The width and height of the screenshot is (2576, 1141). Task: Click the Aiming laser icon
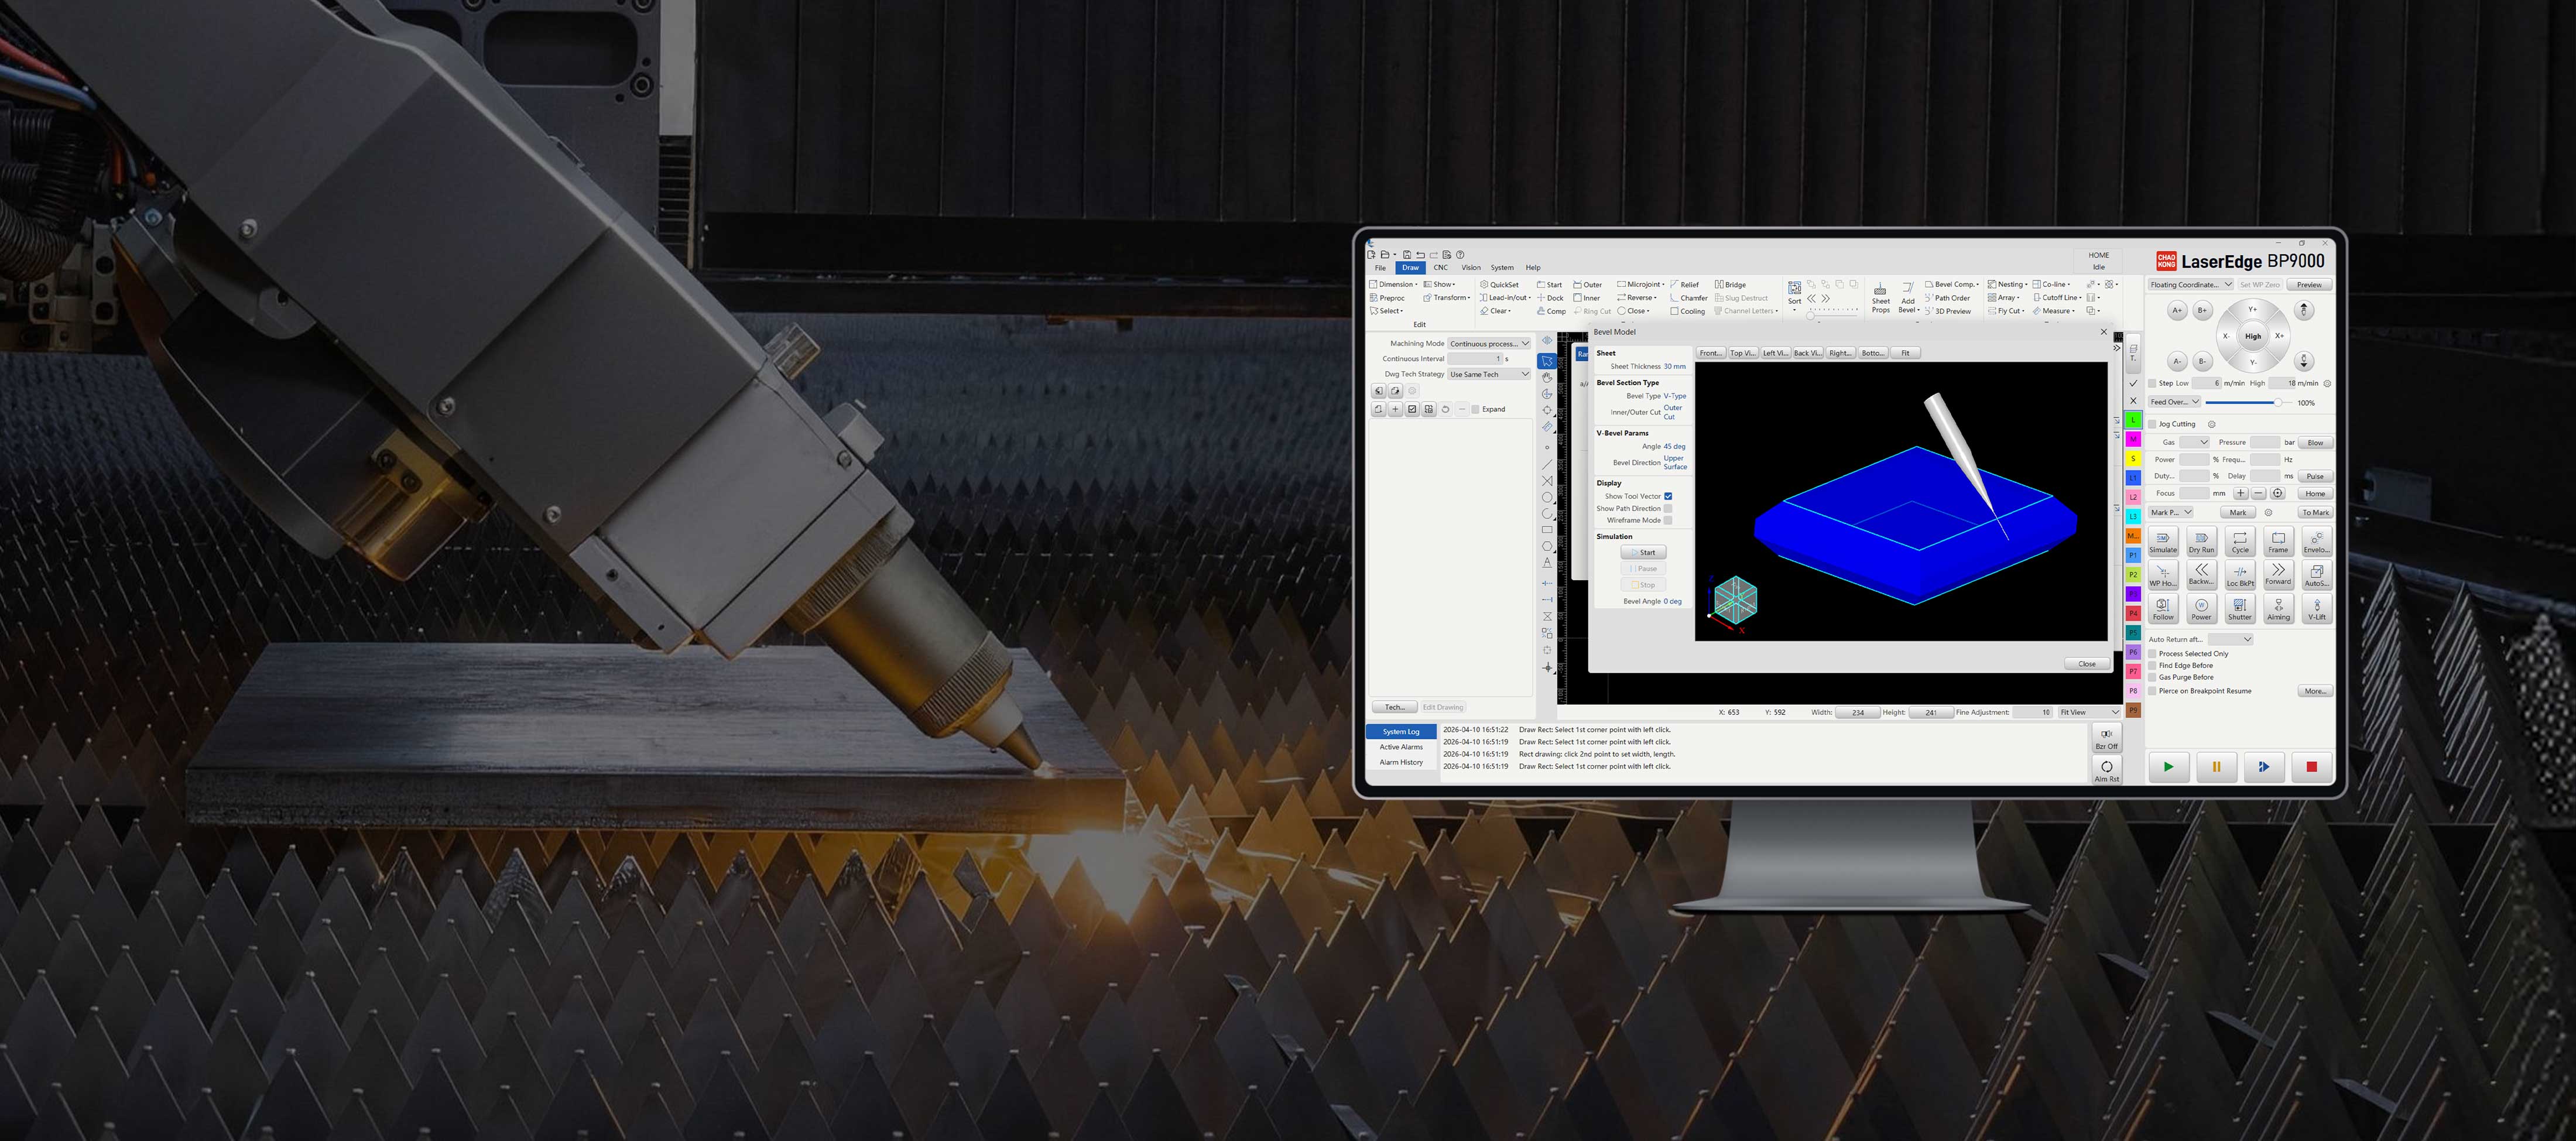click(2278, 606)
